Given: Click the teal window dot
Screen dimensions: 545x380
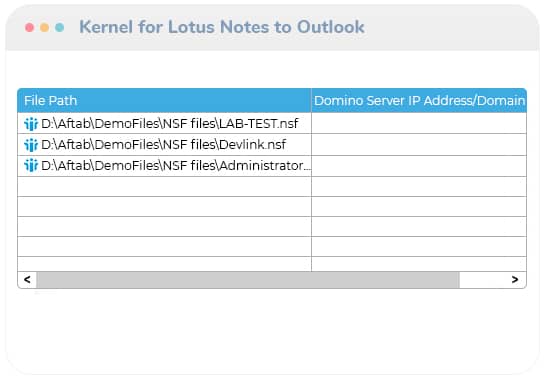Looking at the screenshot, I should click(59, 27).
